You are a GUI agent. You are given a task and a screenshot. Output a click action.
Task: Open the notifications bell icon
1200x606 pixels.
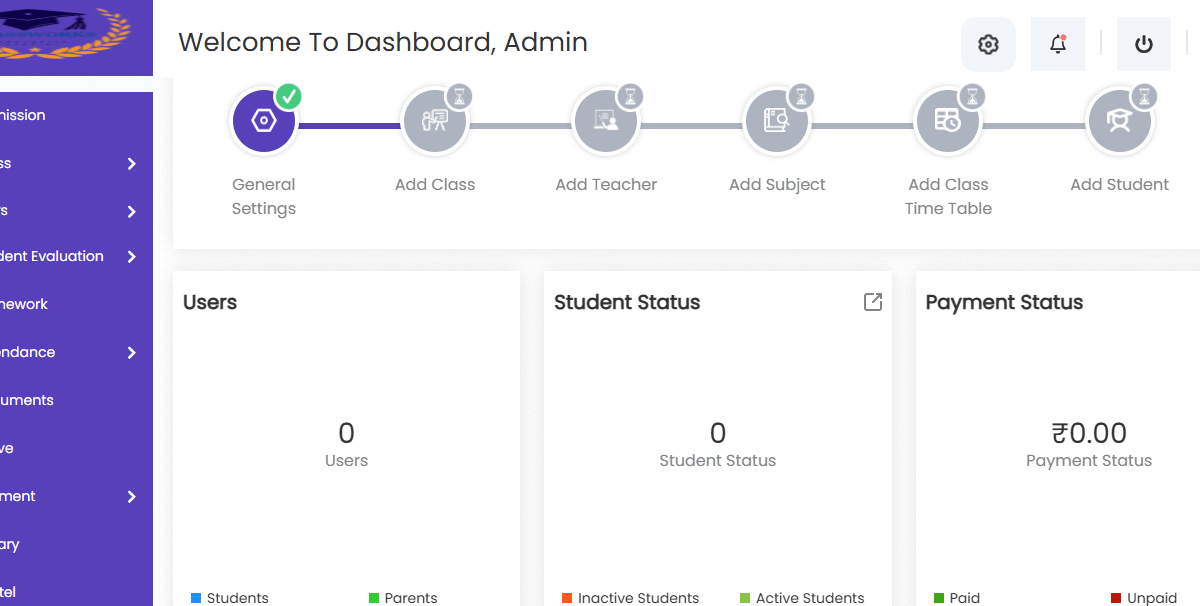pos(1058,44)
